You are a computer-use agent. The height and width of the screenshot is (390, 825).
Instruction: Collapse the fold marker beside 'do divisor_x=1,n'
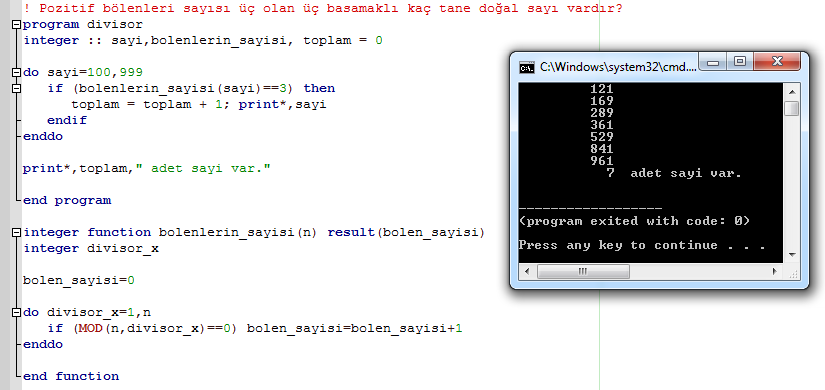coord(17,312)
